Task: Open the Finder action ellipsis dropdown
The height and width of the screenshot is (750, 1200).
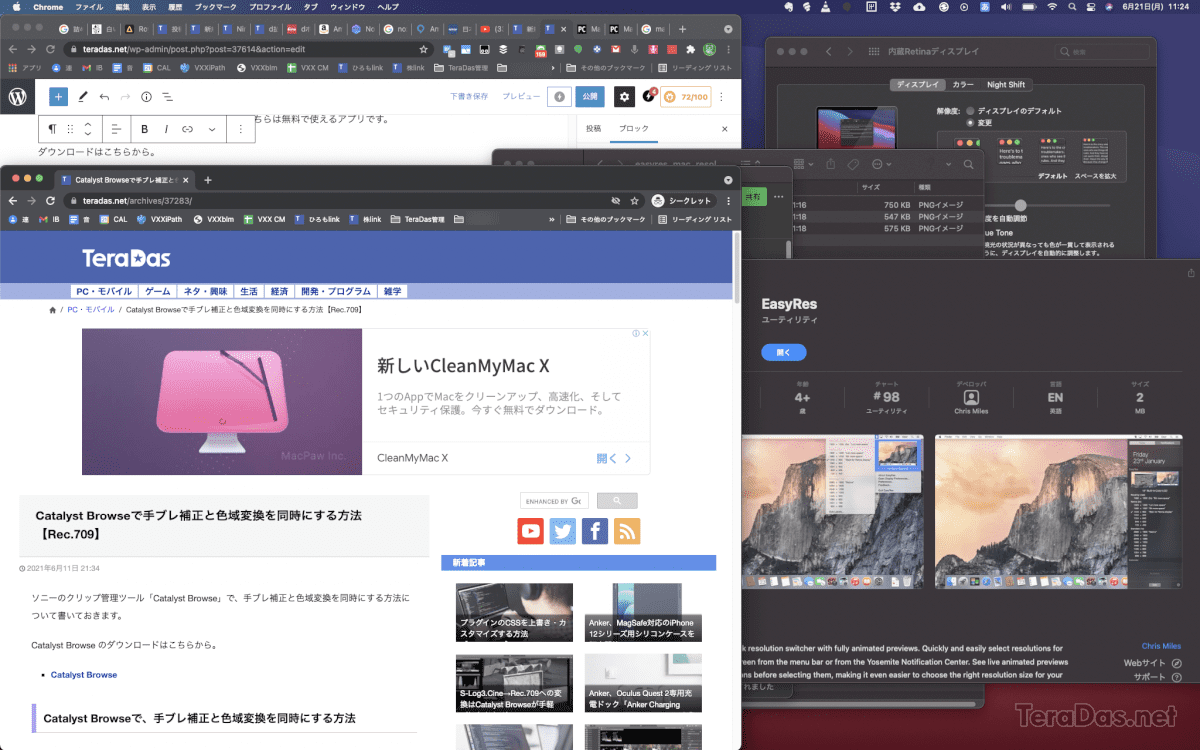Action: pos(880,164)
